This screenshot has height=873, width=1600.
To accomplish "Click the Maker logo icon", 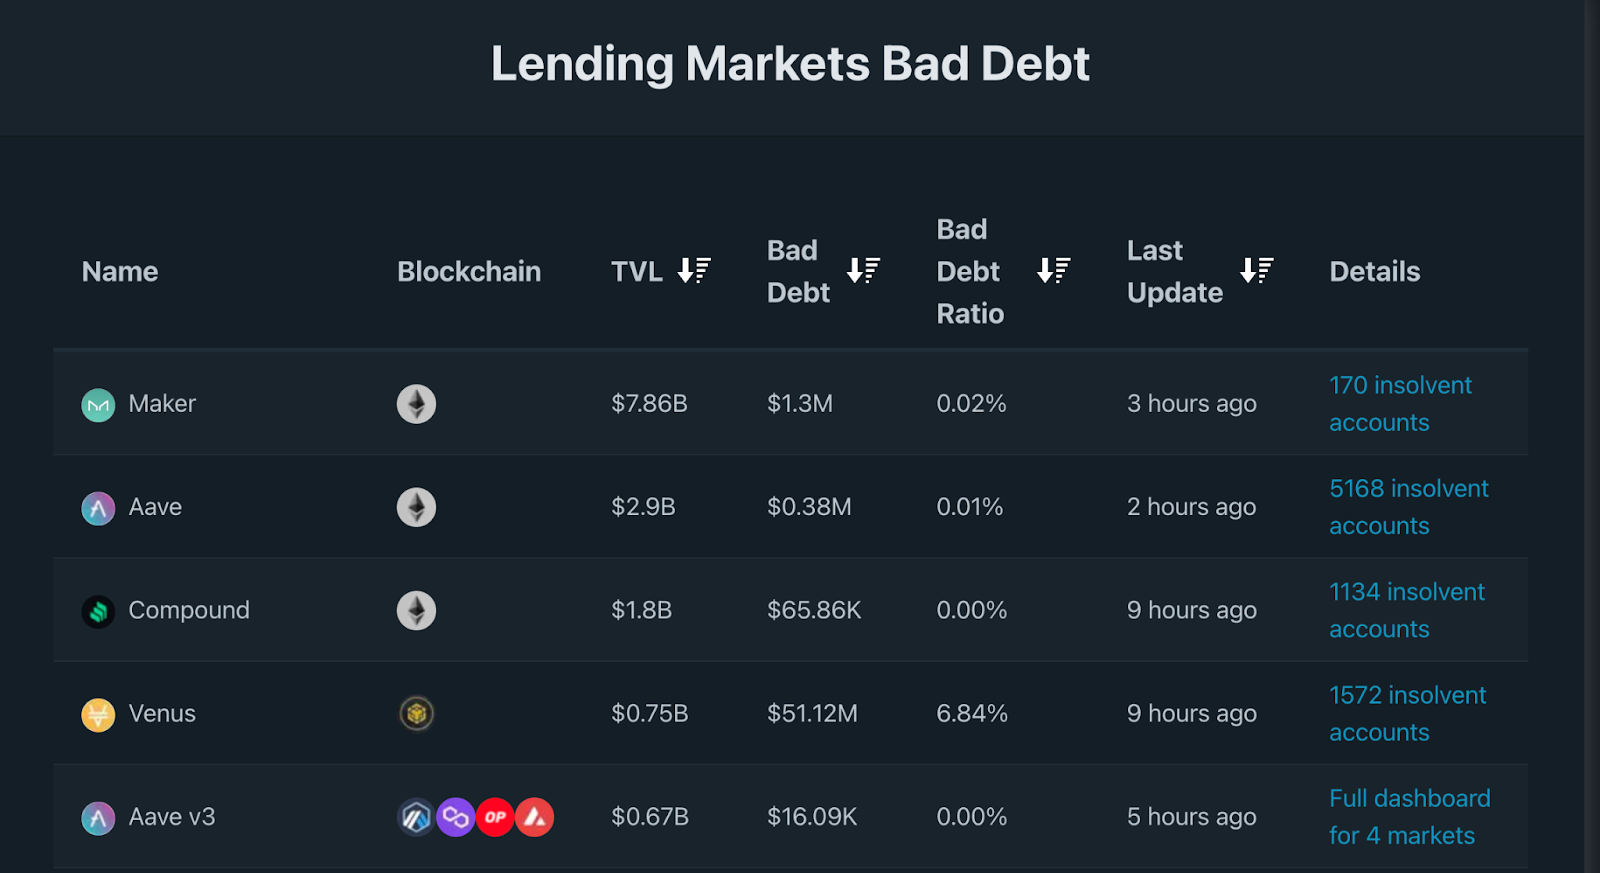I will [98, 405].
